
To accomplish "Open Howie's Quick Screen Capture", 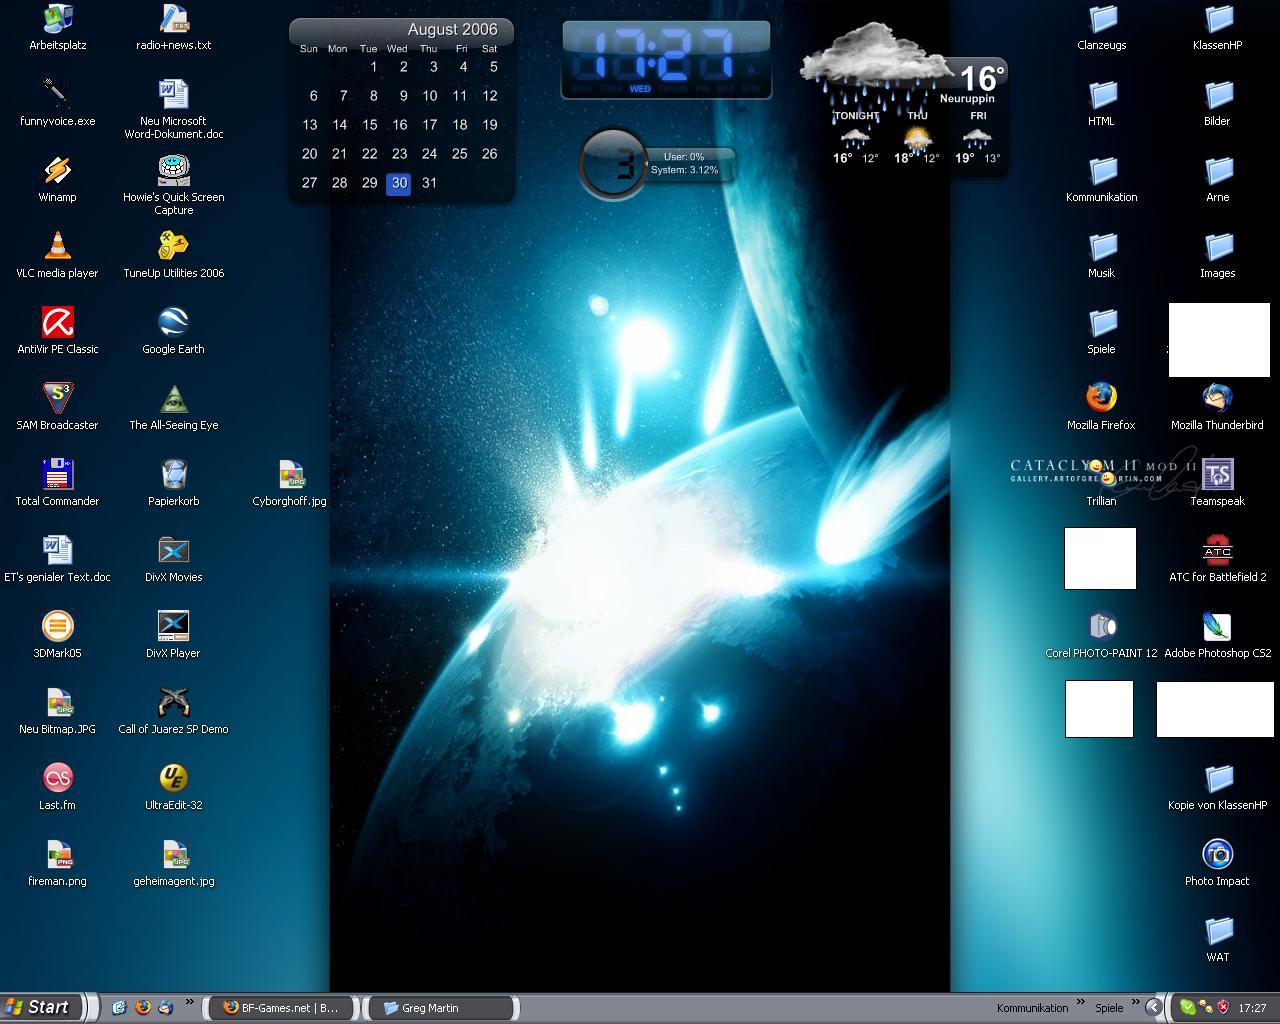I will [x=174, y=186].
